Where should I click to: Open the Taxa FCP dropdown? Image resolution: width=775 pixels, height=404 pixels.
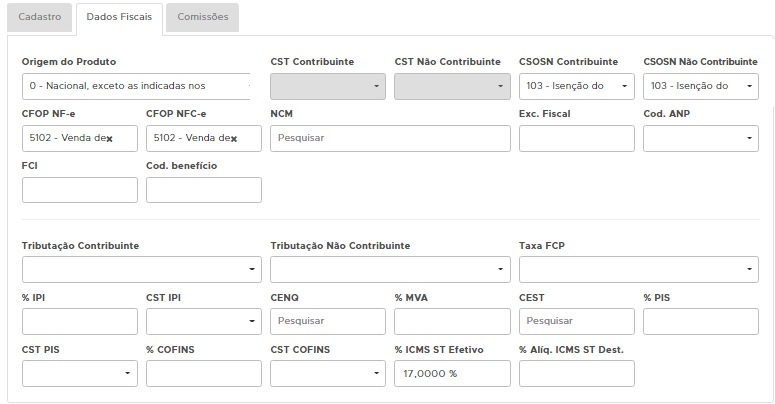pyautogui.click(x=638, y=269)
